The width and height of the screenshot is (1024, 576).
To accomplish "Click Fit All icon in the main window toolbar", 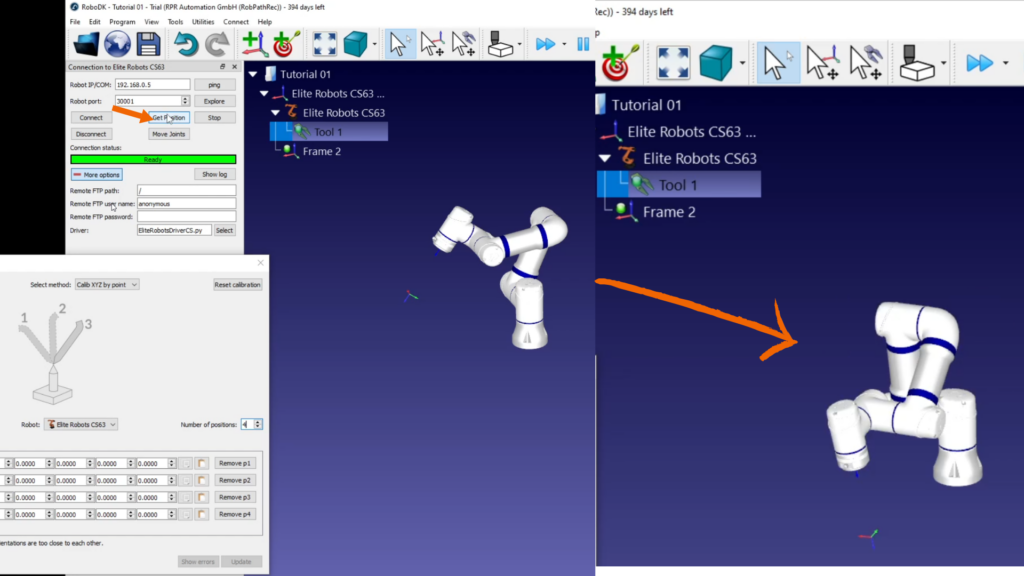I will (324, 44).
